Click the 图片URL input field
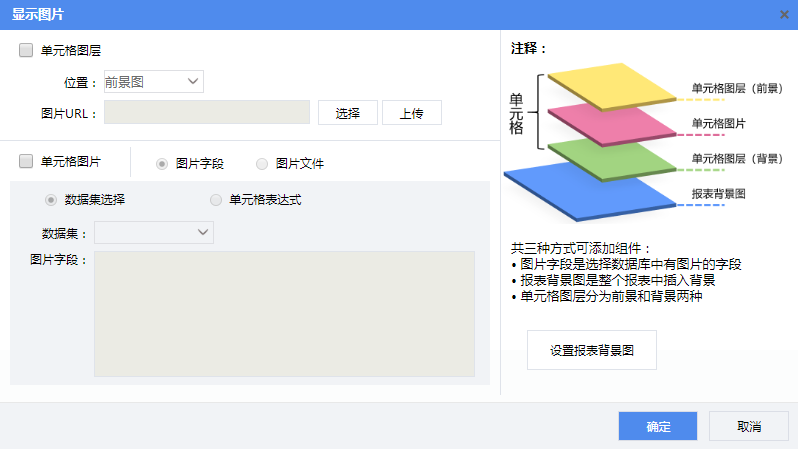The height and width of the screenshot is (449, 798). click(x=207, y=112)
